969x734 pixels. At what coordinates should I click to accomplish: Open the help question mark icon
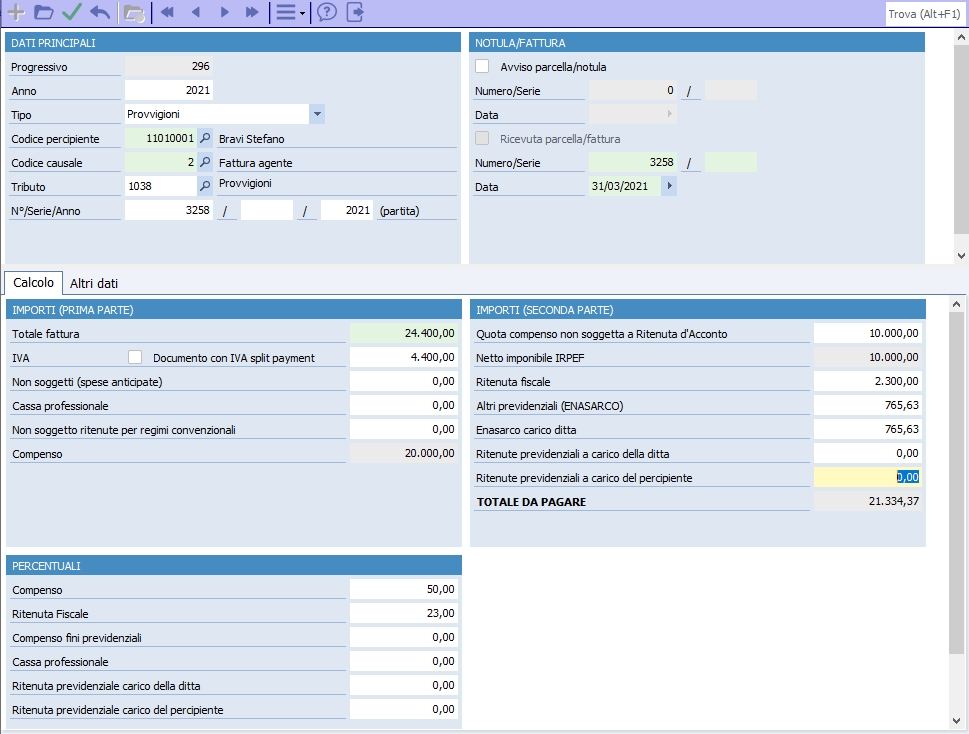(x=327, y=13)
